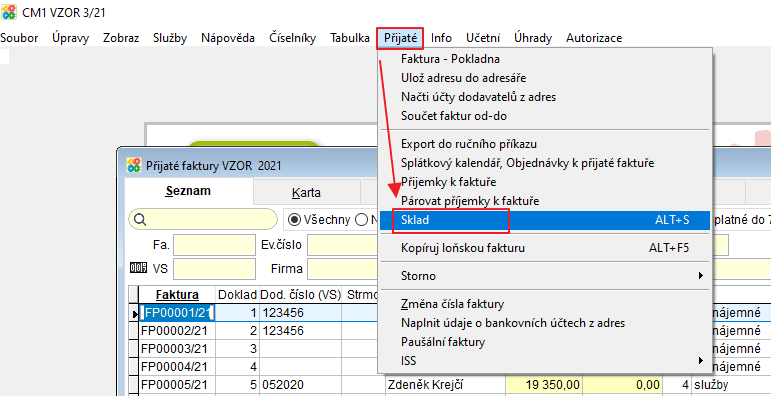Expand the ISS submenu
Screen dimensions: 771x396
coord(545,361)
